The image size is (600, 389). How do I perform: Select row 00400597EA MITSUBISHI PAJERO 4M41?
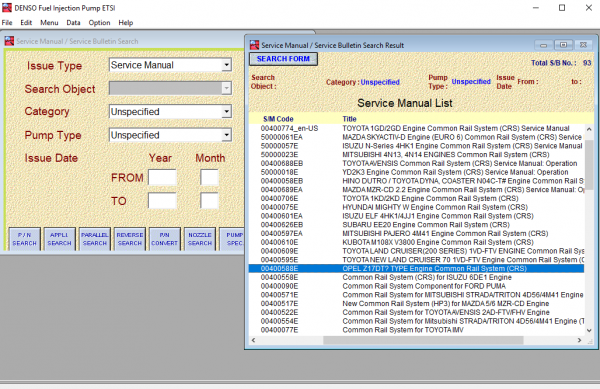click(416, 234)
